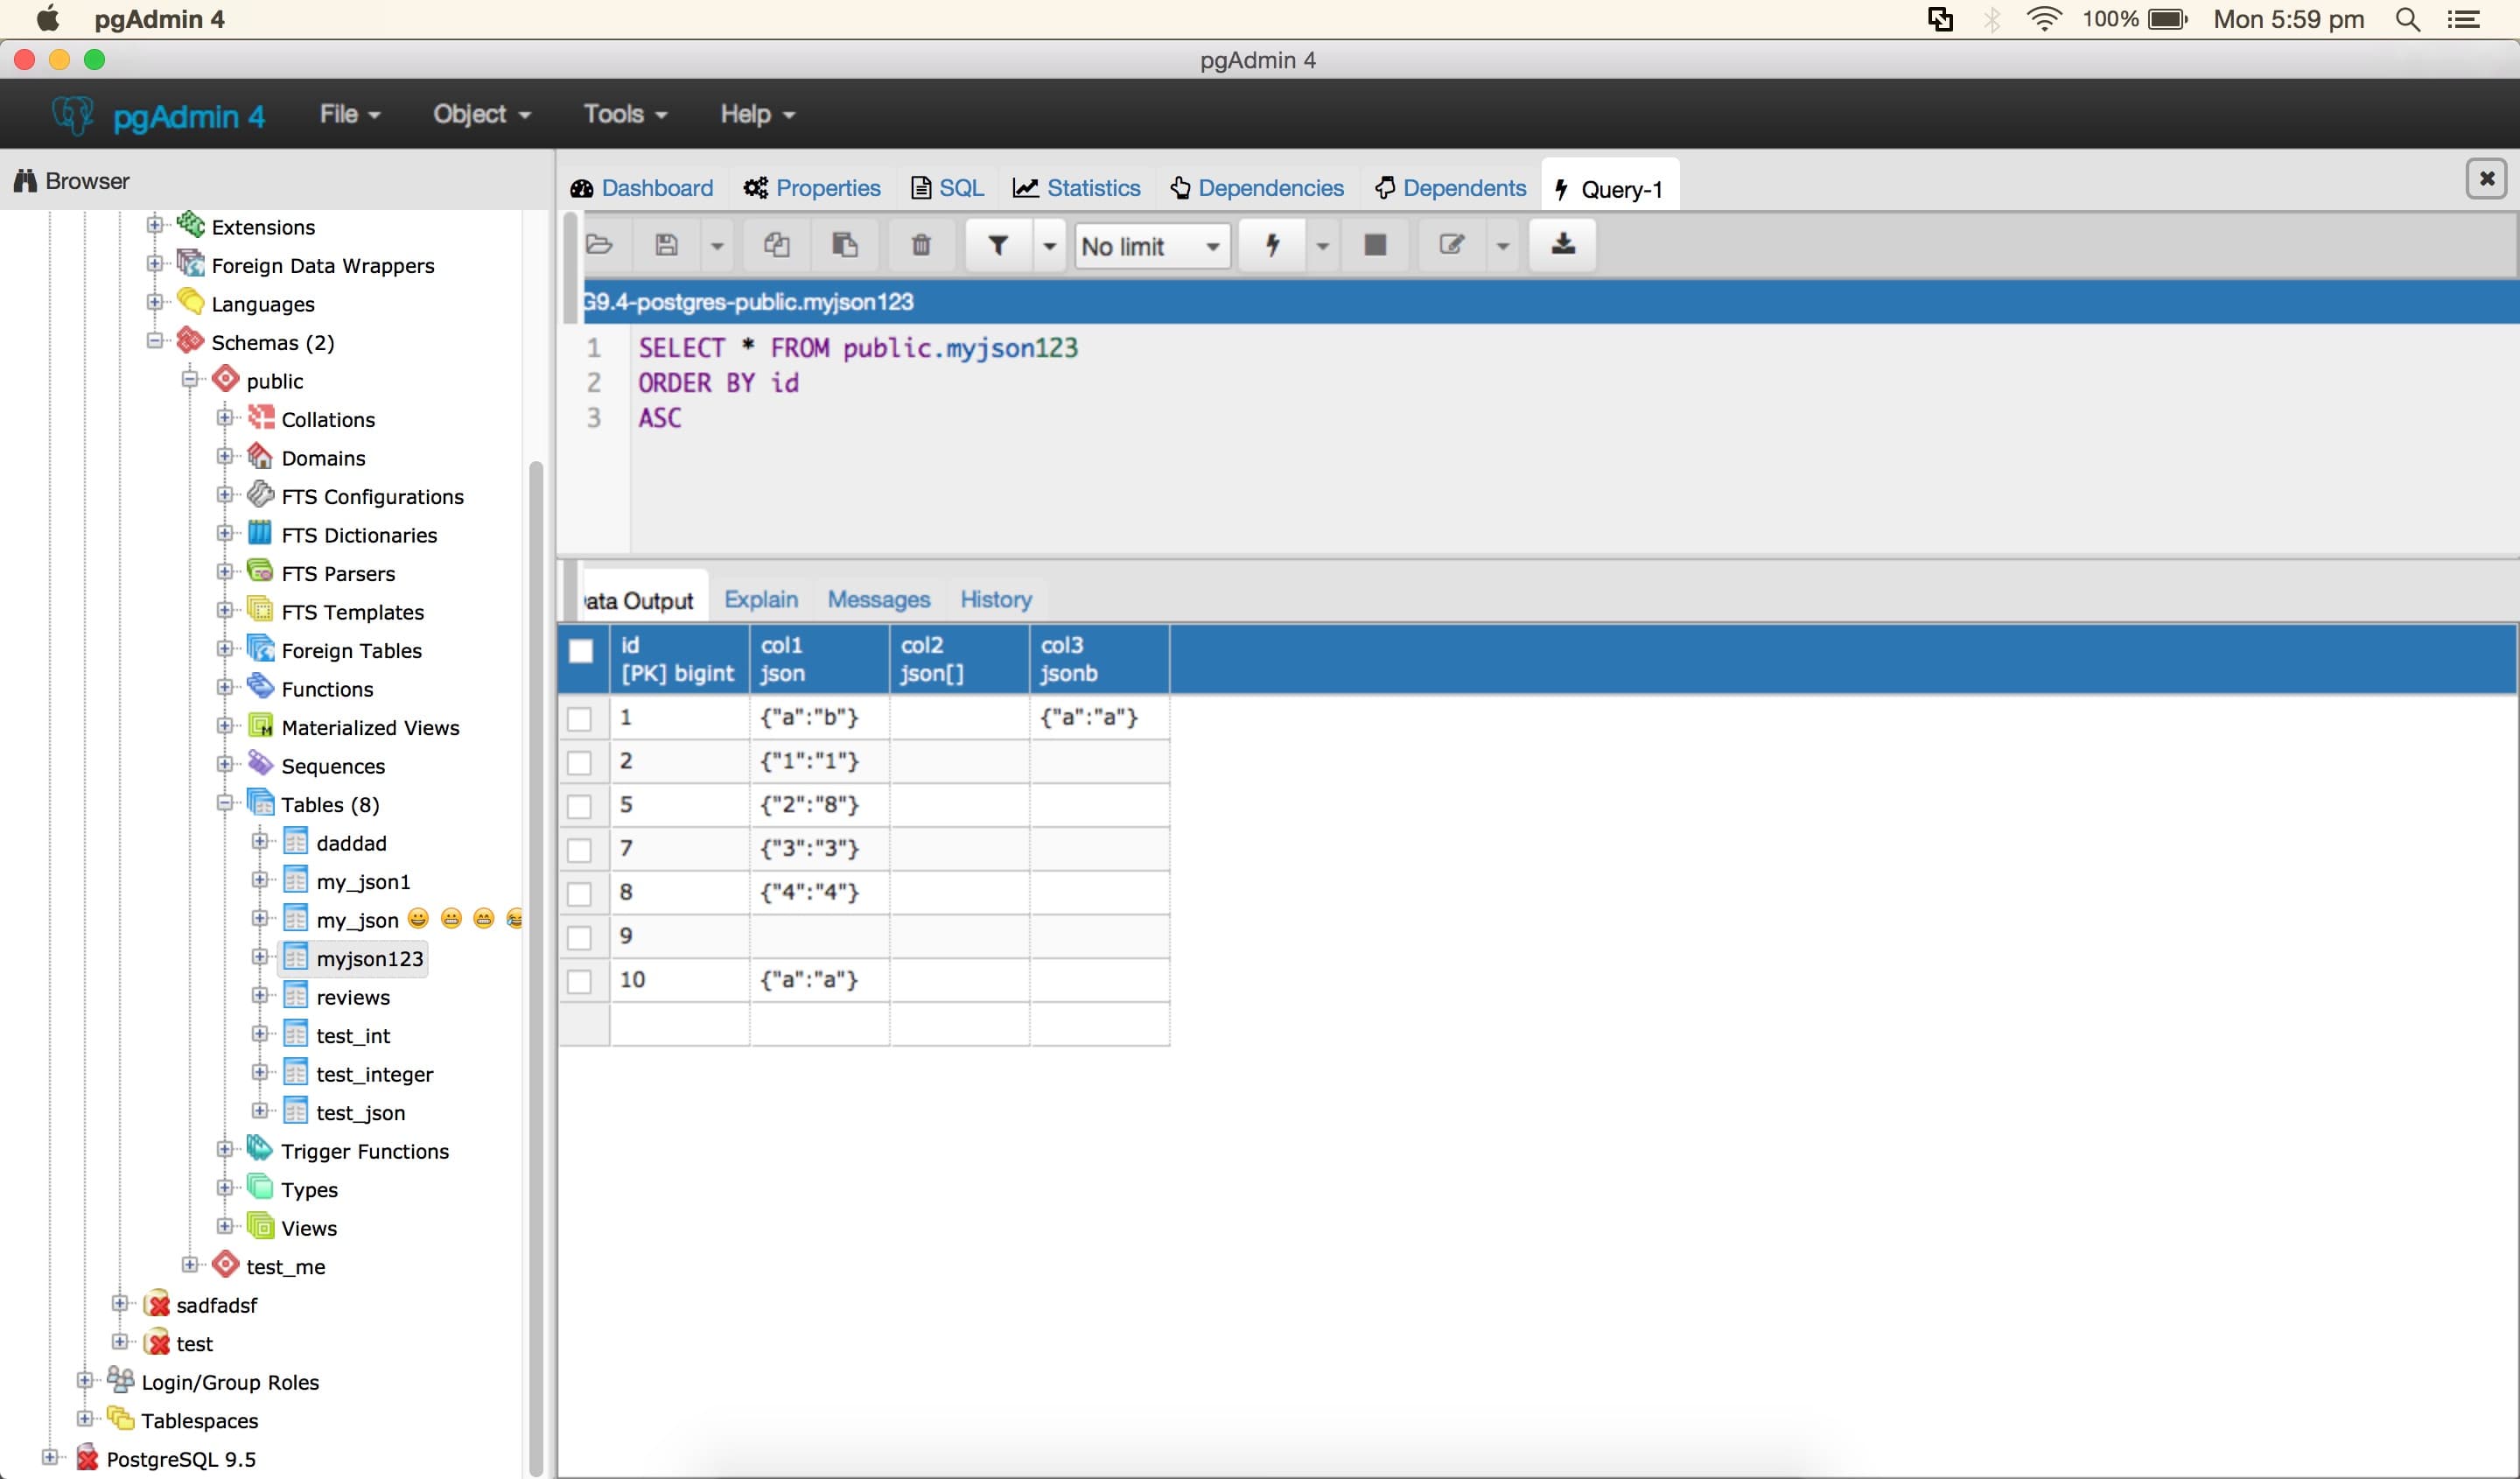Check the checkbox for row id 1
The width and height of the screenshot is (2520, 1479).
580,718
